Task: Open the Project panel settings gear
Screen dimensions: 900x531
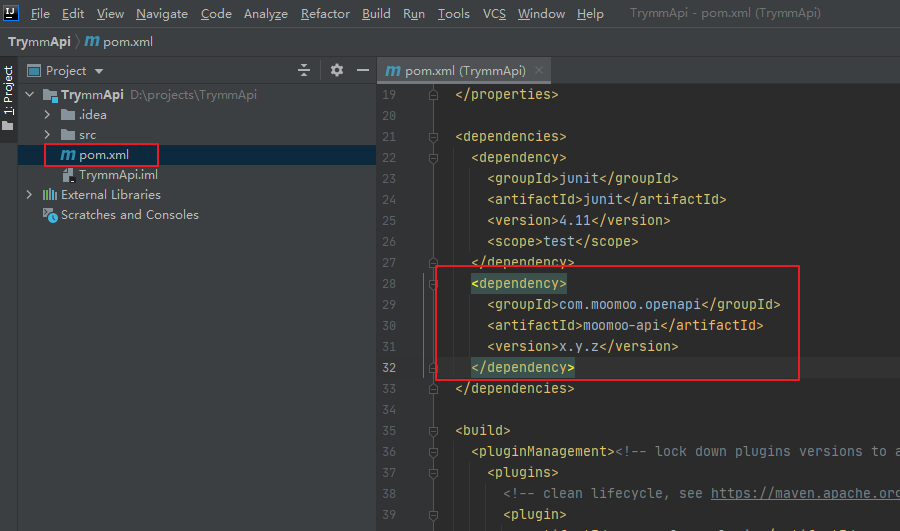Action: click(337, 71)
